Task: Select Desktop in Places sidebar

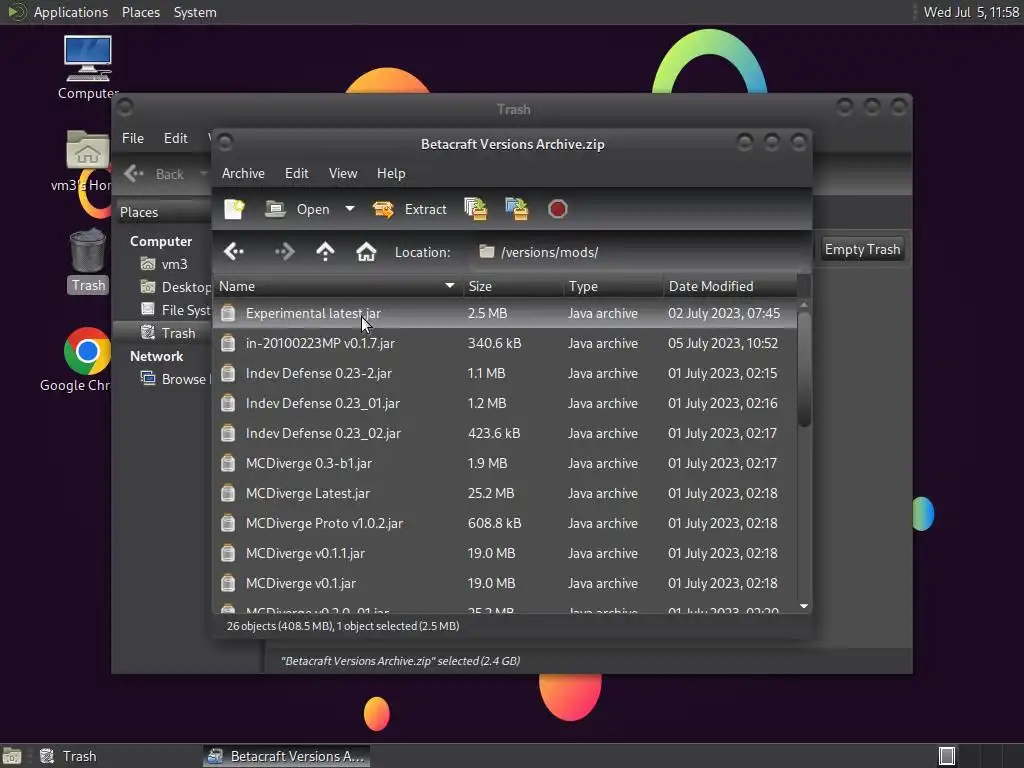Action: pos(176,287)
